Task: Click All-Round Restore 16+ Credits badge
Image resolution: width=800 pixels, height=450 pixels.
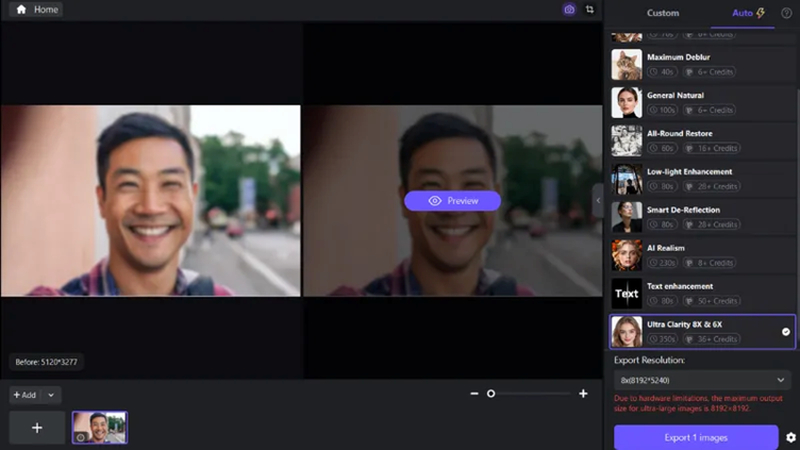Action: (712, 148)
